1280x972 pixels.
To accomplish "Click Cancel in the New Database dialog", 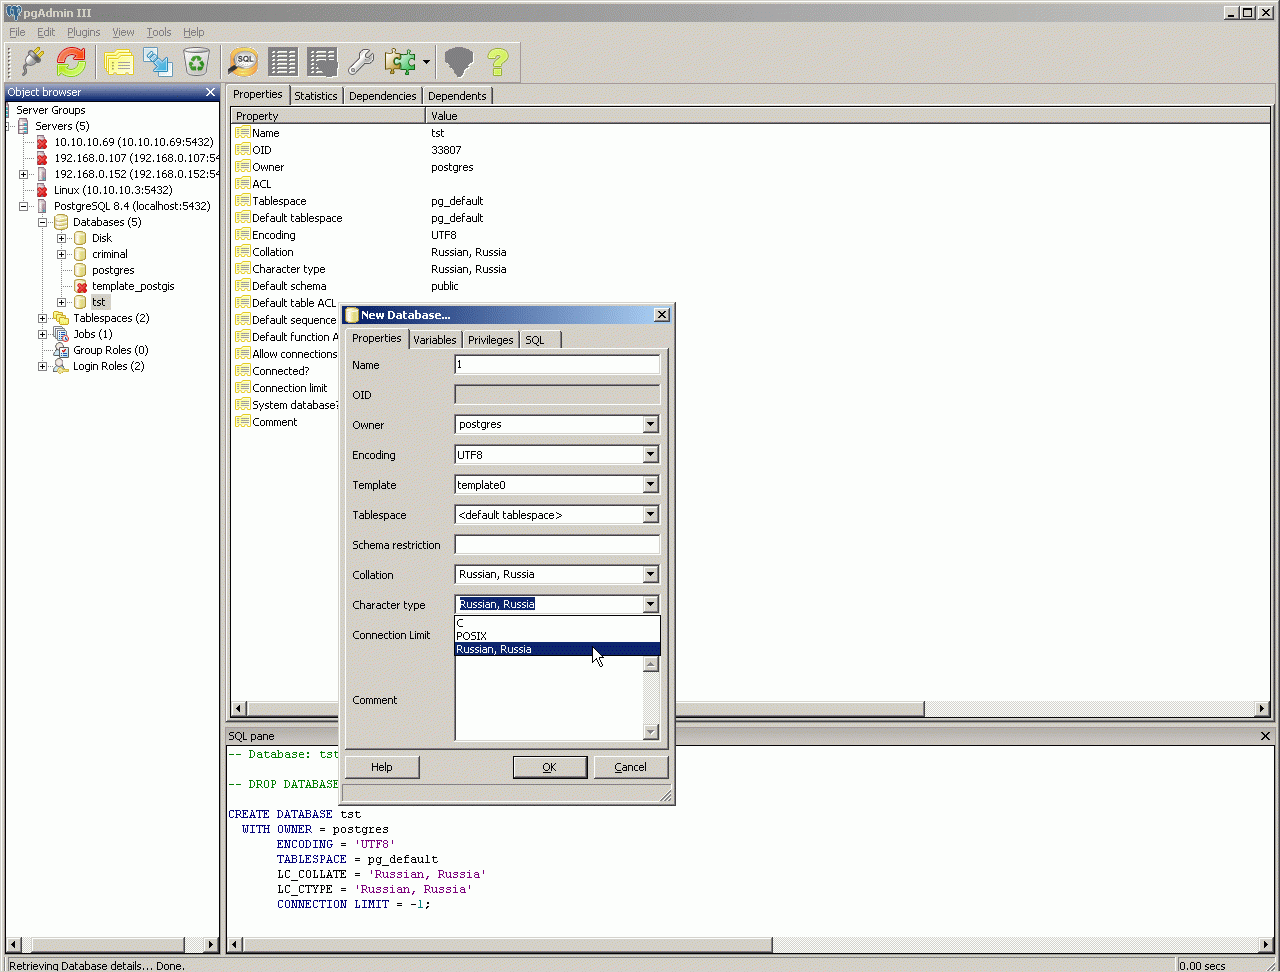I will pos(630,767).
